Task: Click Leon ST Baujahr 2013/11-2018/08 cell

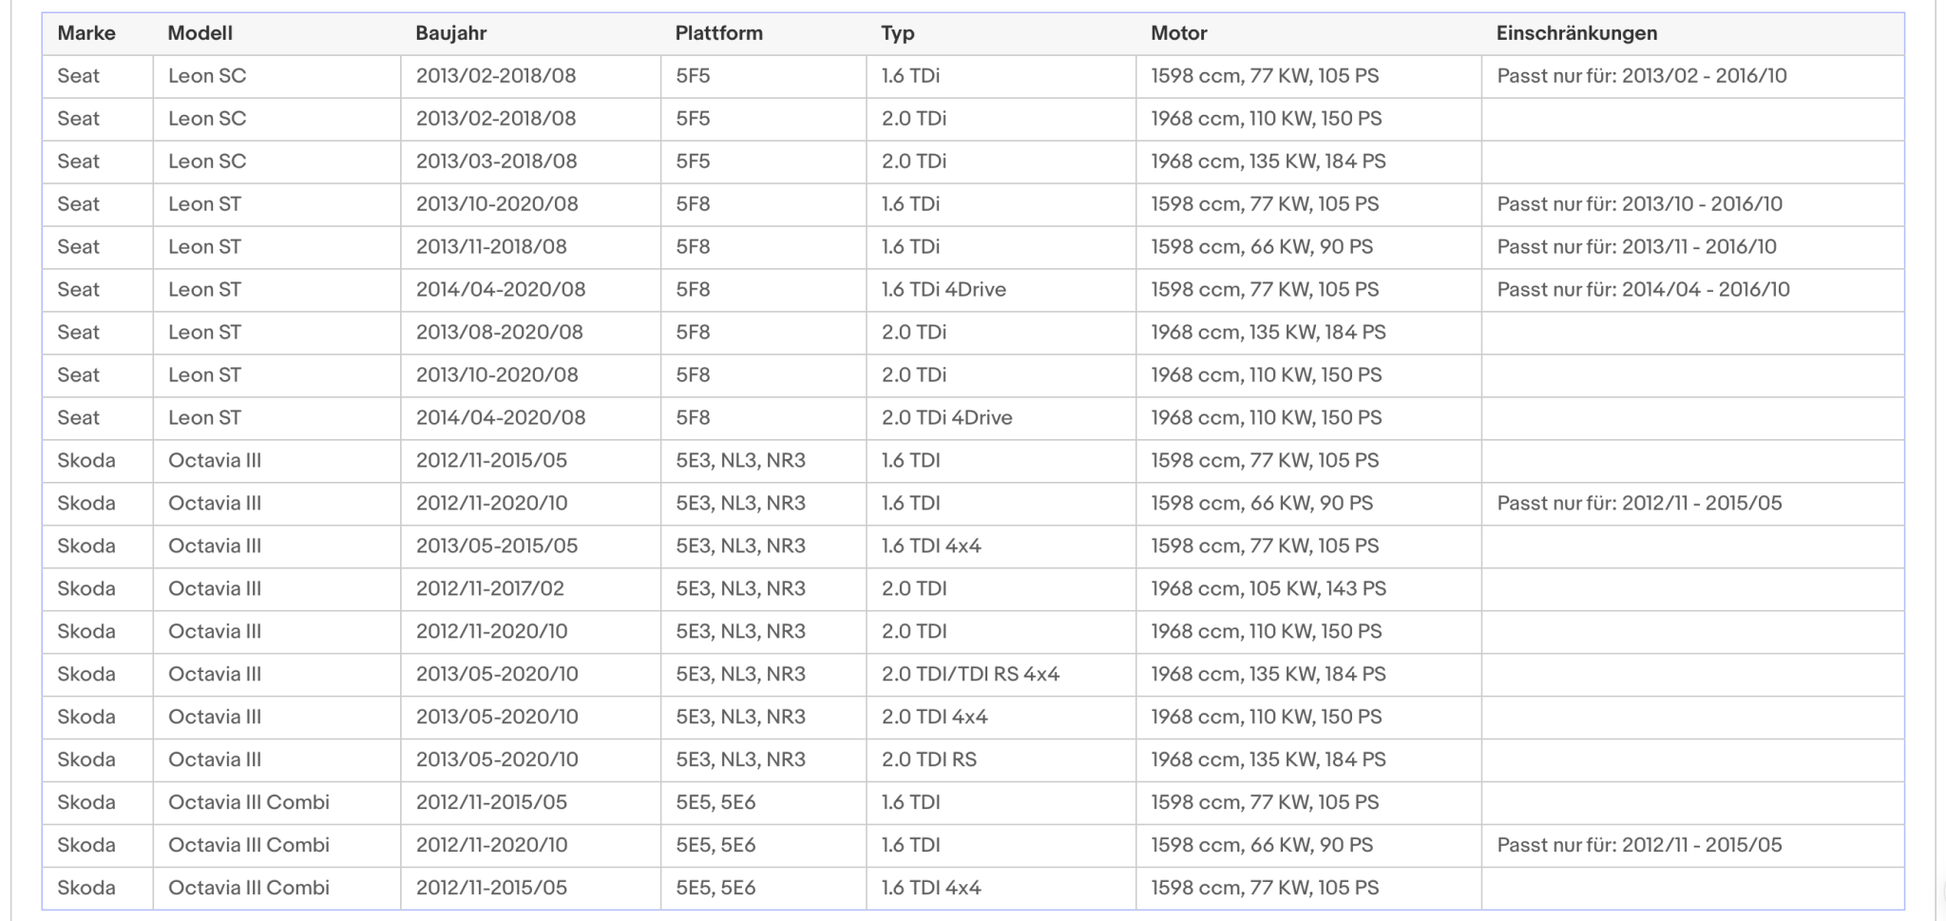Action: 491,246
